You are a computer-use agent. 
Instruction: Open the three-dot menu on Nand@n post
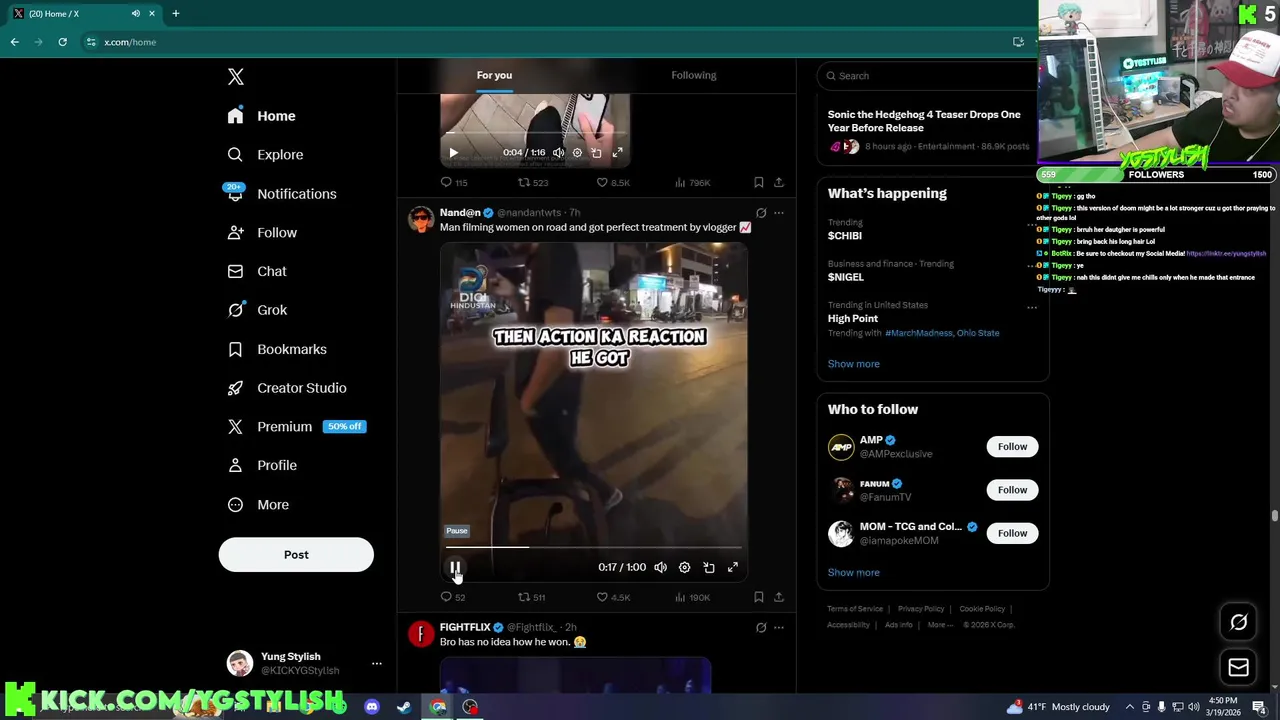[x=779, y=213]
